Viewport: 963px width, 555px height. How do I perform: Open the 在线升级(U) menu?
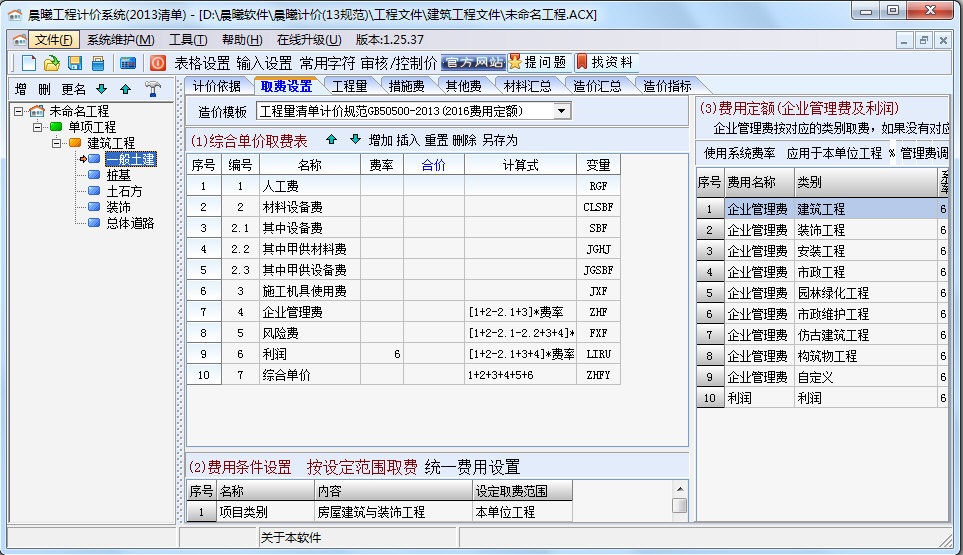(x=309, y=40)
